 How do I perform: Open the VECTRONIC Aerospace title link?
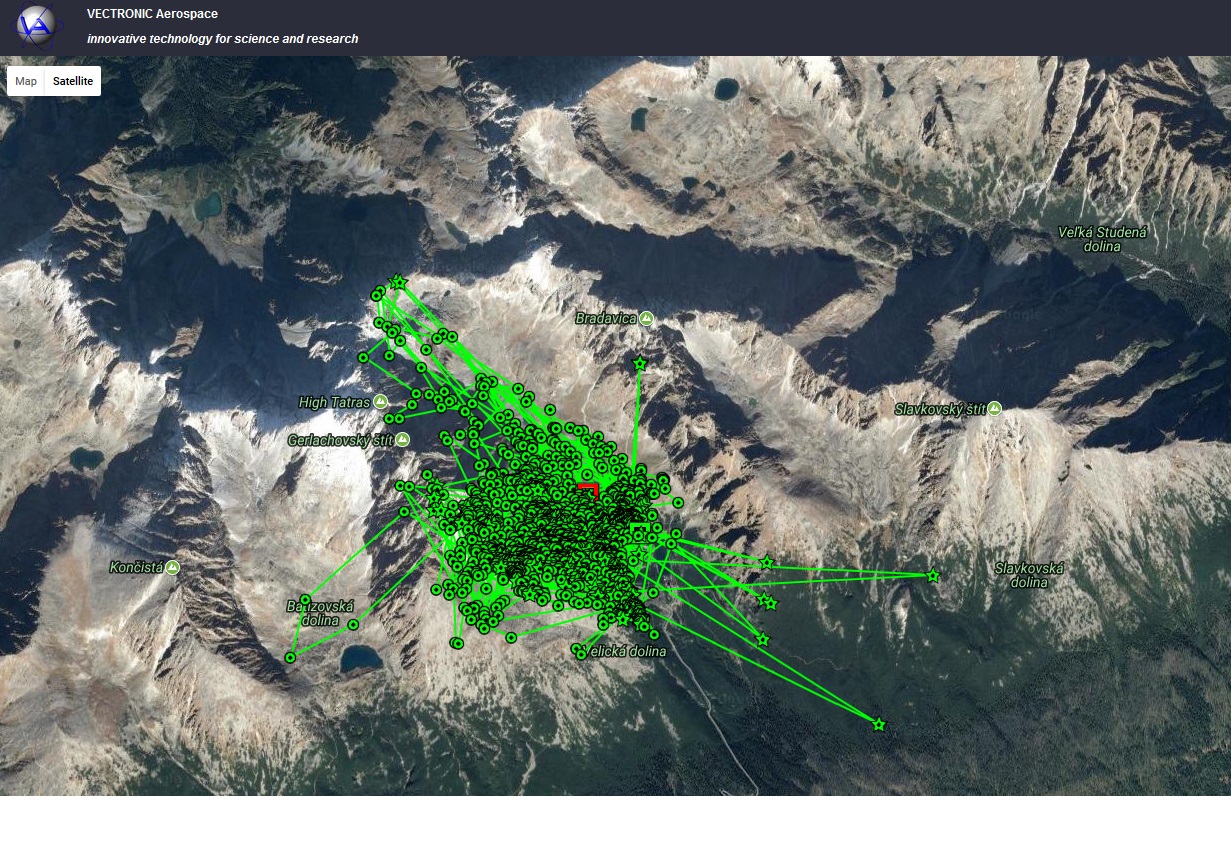point(152,14)
